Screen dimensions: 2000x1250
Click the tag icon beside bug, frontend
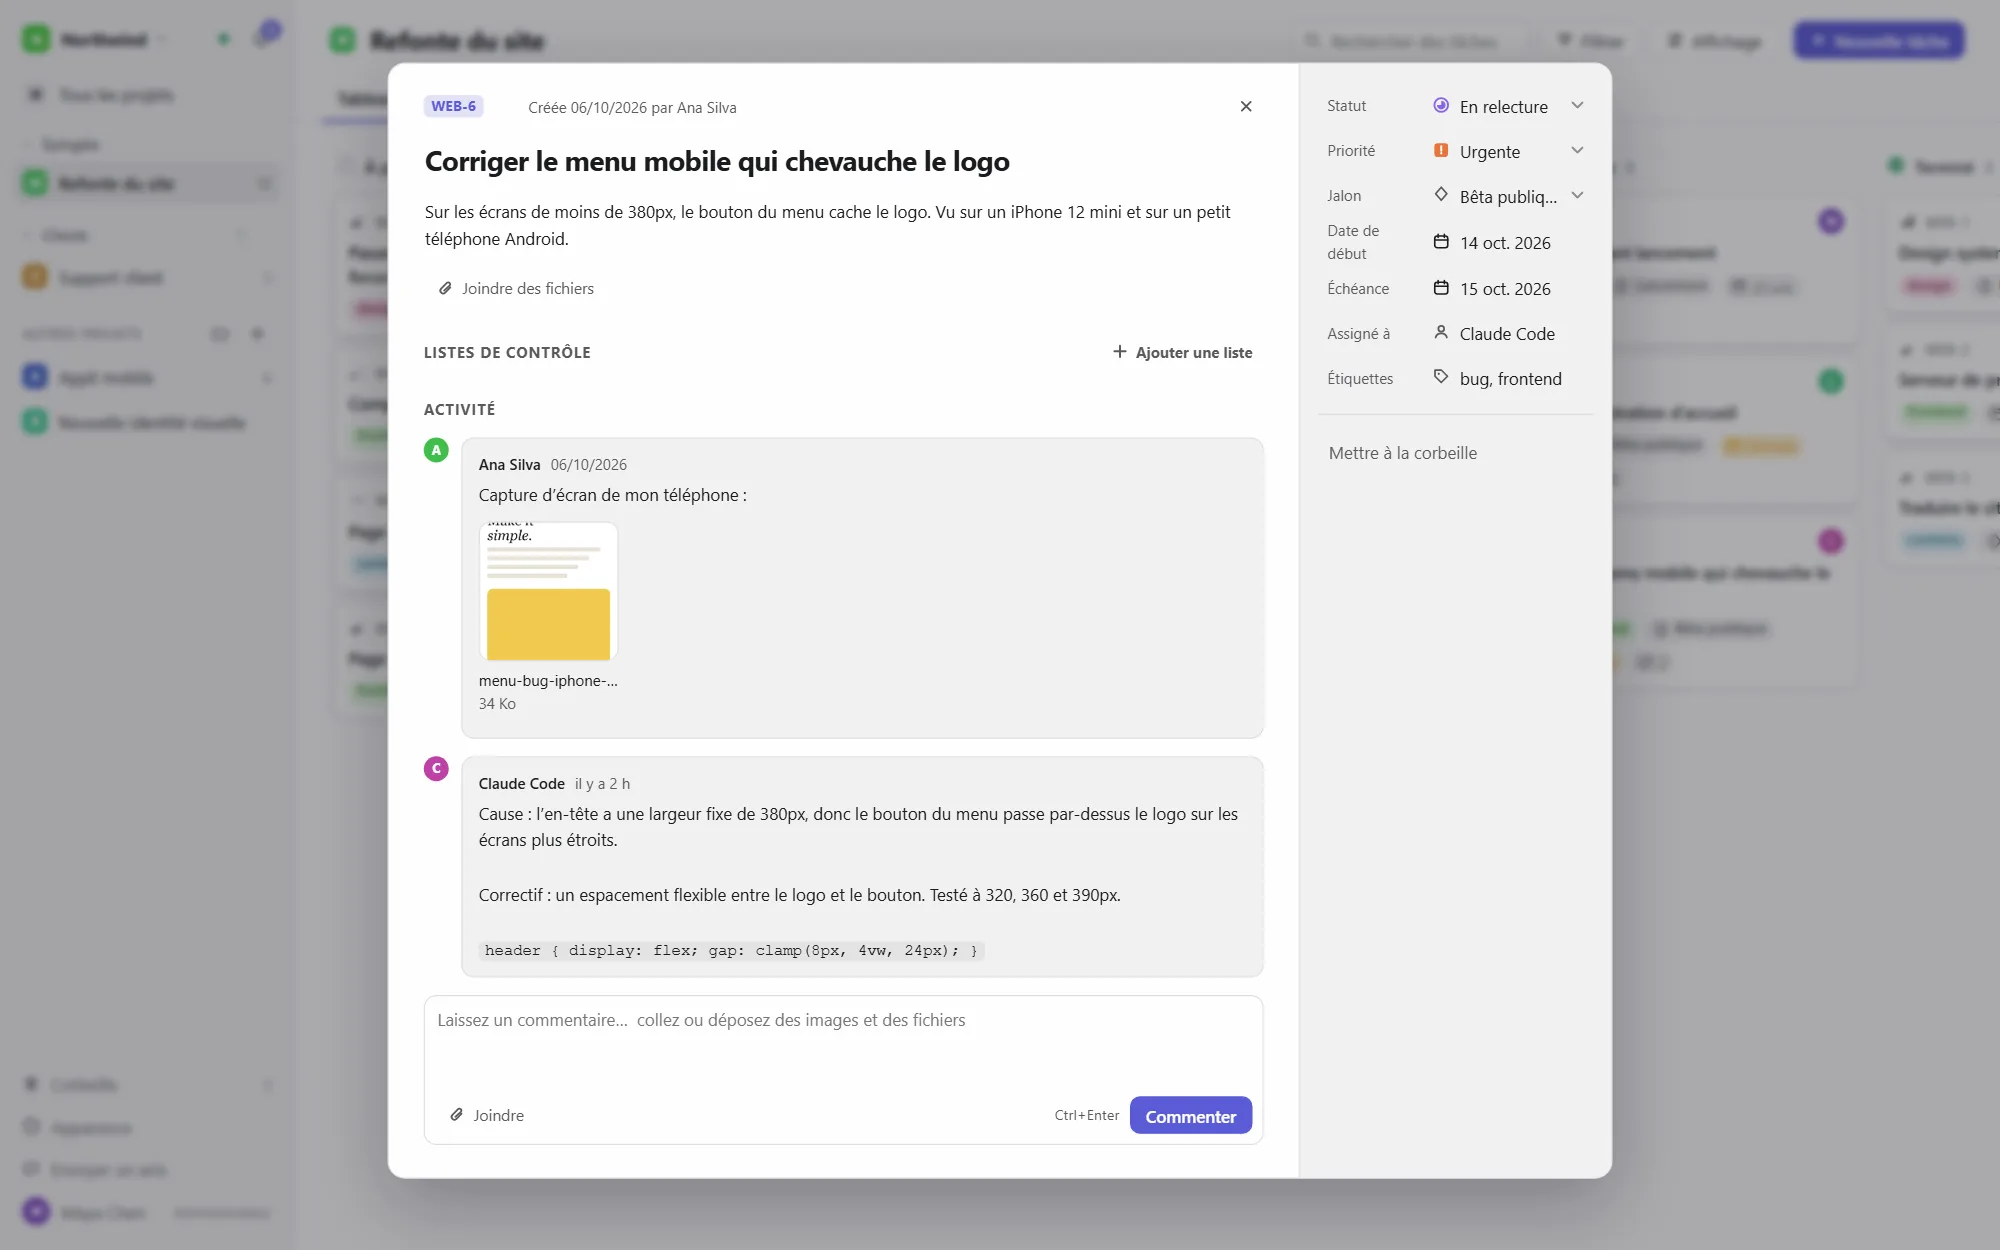point(1441,377)
